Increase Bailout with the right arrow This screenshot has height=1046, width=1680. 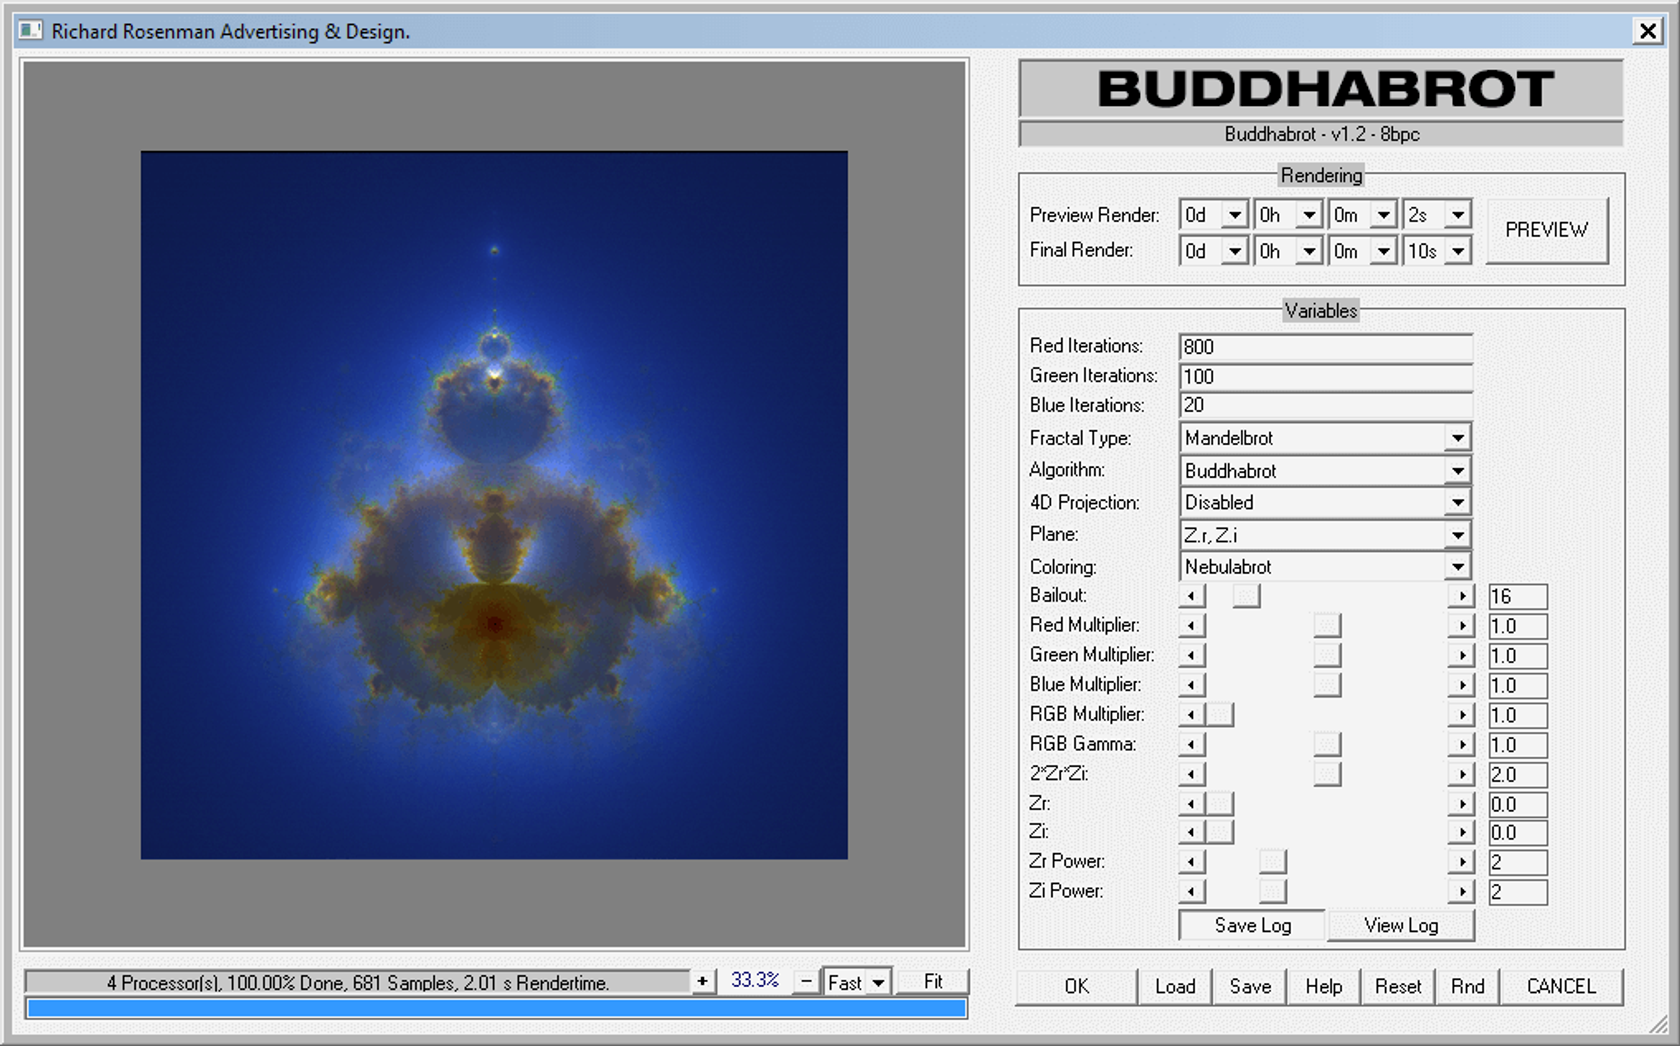pyautogui.click(x=1461, y=595)
